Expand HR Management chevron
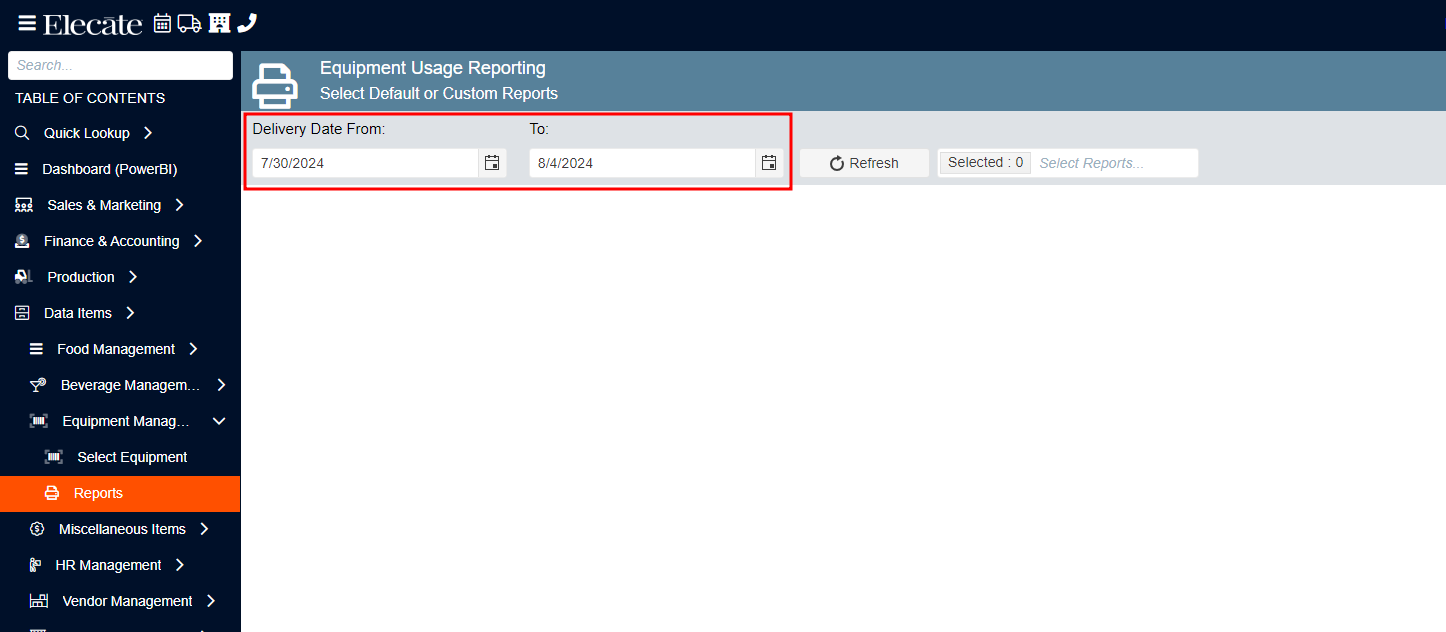 click(179, 565)
